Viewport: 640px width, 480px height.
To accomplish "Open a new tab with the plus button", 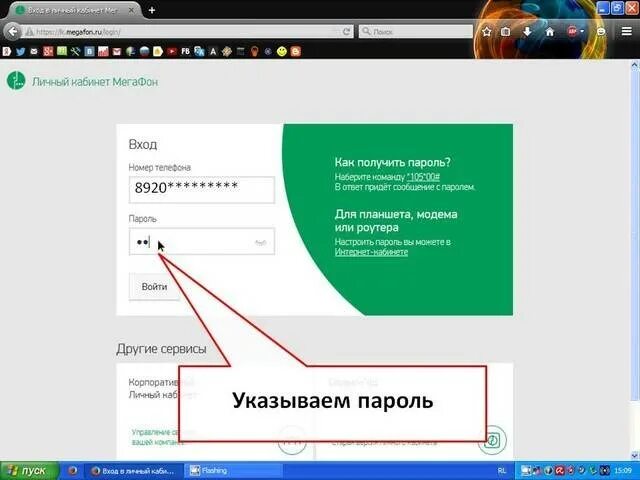I will coord(152,10).
